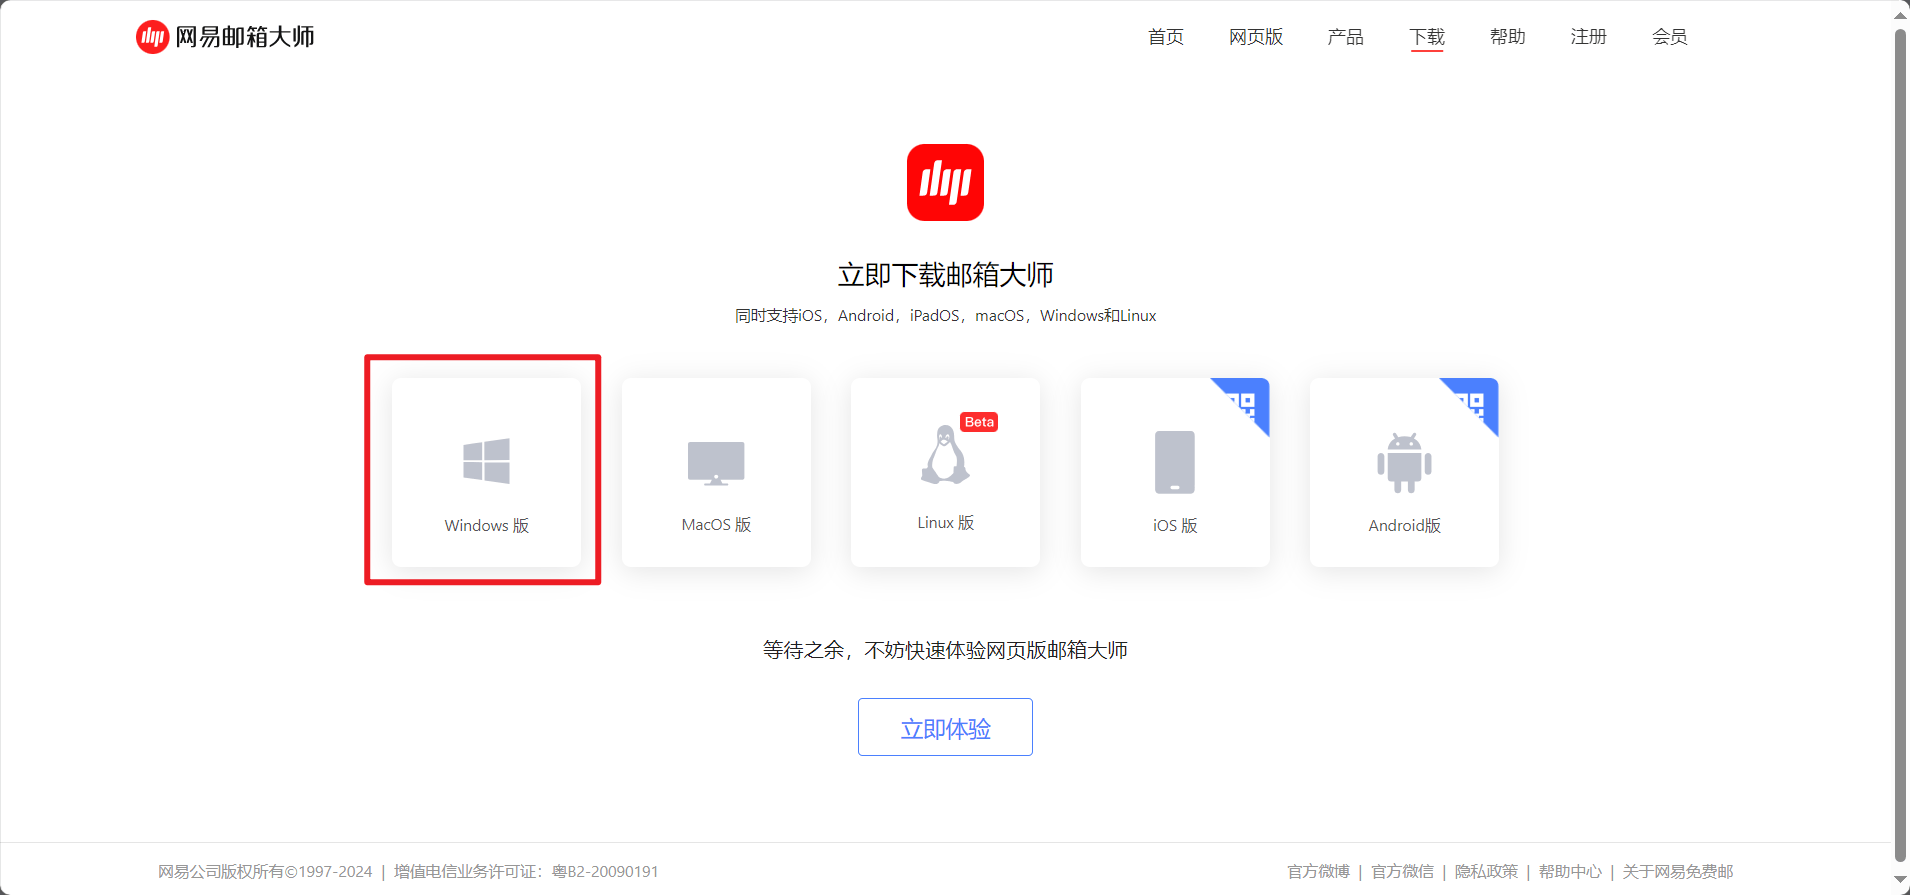Select the 下载 navigation tab
The height and width of the screenshot is (895, 1910).
pyautogui.click(x=1427, y=37)
